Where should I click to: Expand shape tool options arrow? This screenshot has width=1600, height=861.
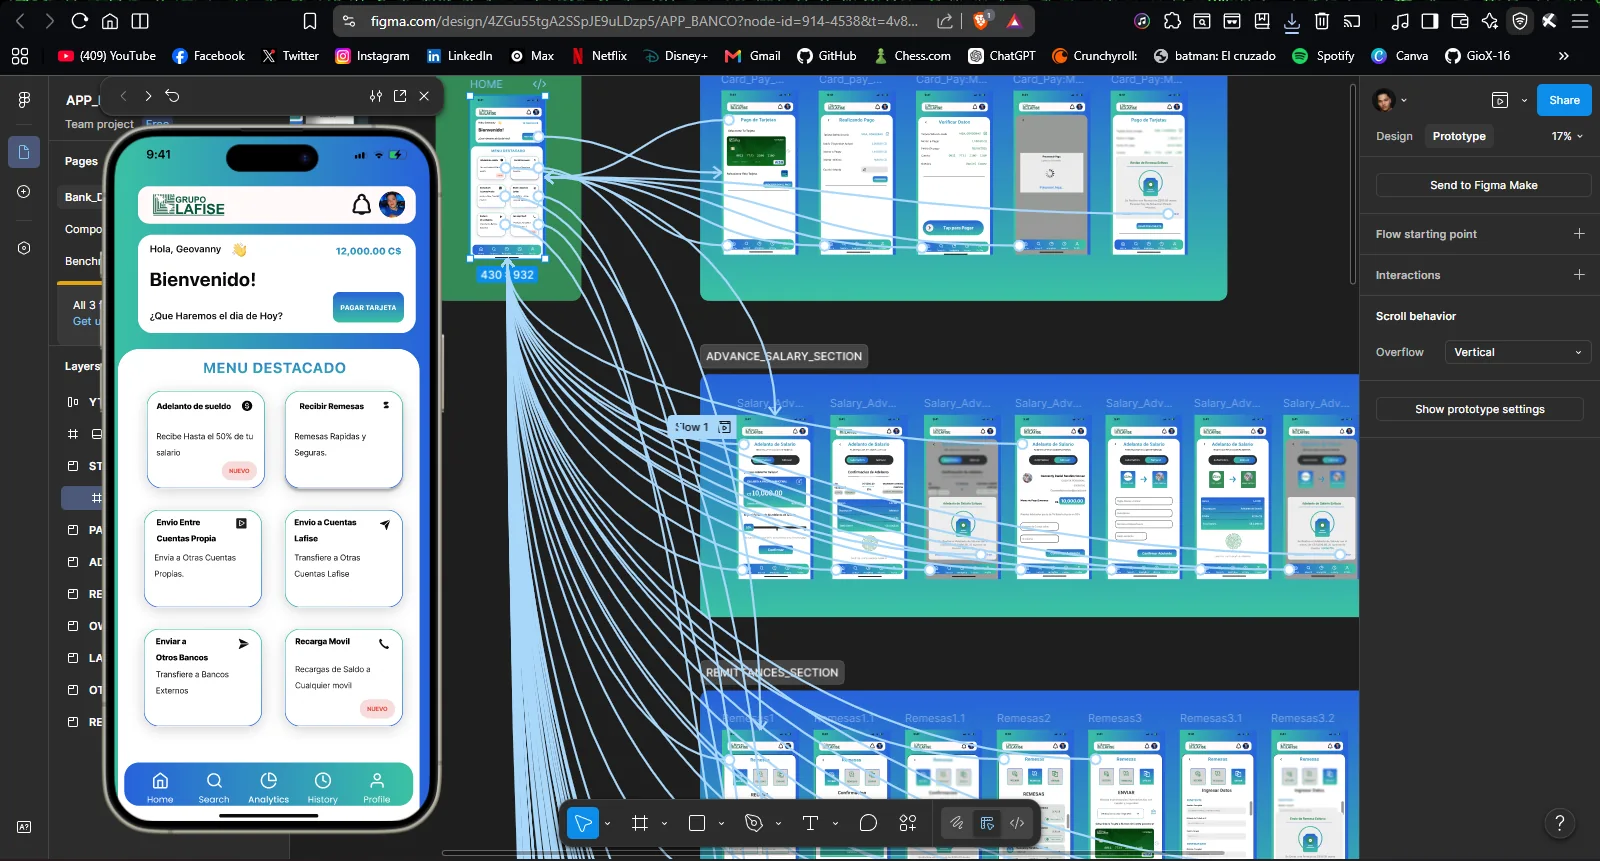pyautogui.click(x=721, y=823)
